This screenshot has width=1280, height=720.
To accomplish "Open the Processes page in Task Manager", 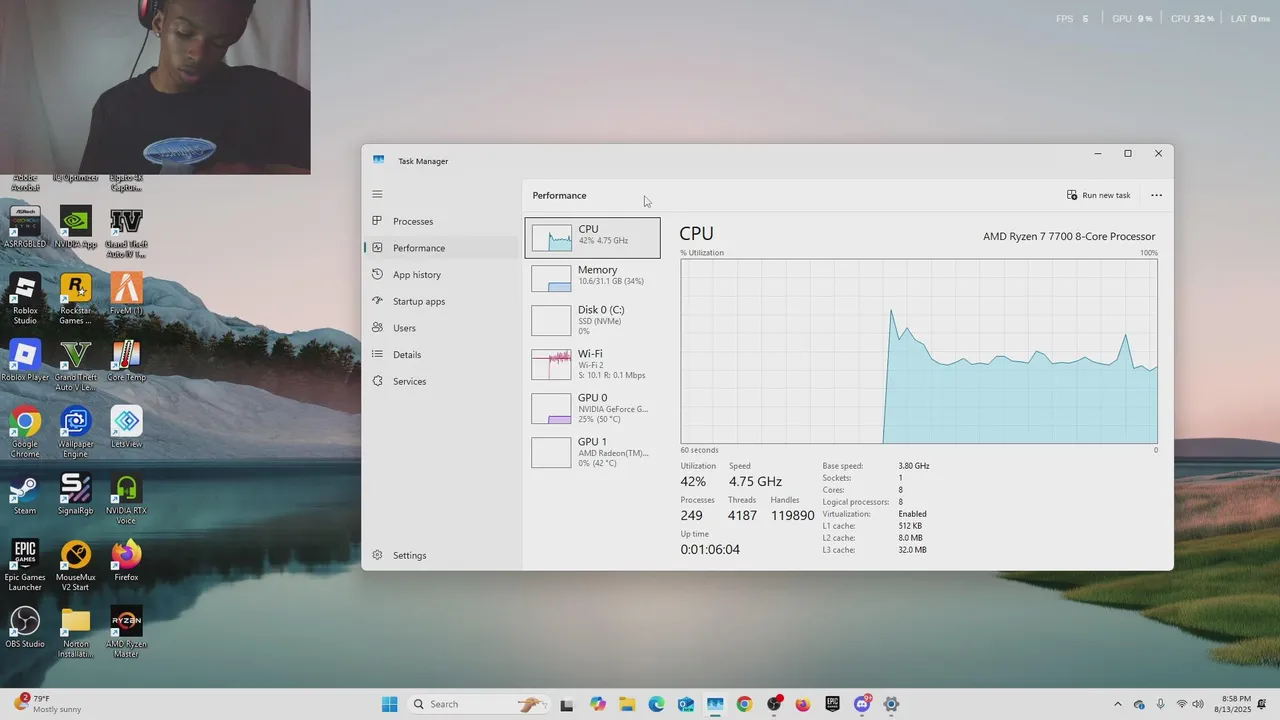I will point(441,221).
